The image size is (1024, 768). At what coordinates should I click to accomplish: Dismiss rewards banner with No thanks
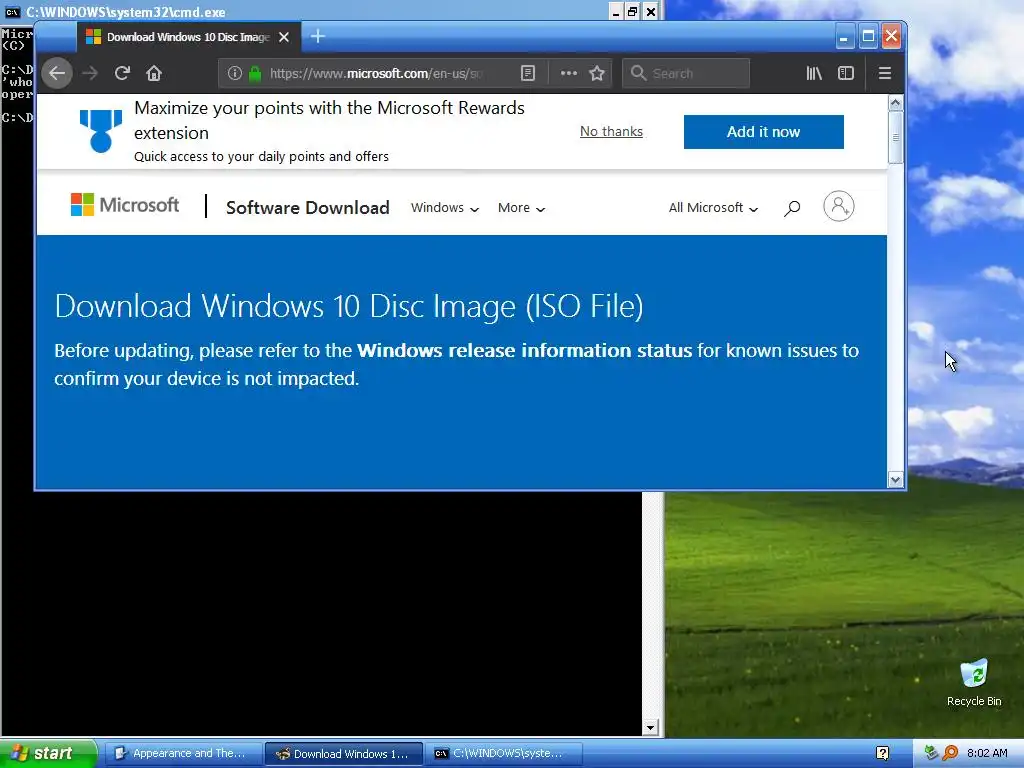[x=611, y=131]
